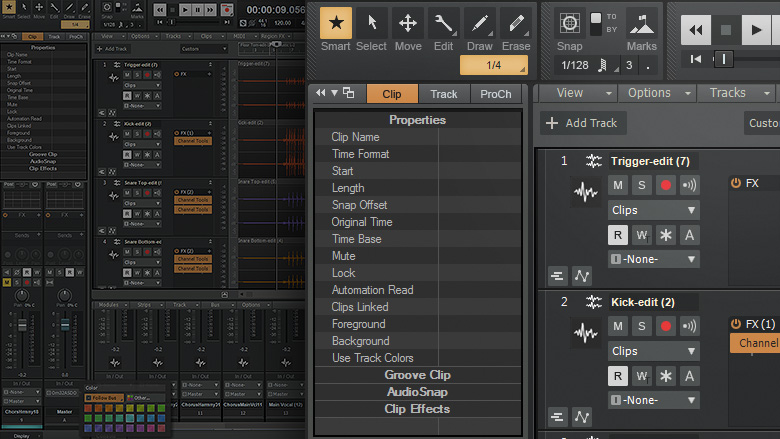This screenshot has width=780, height=439.
Task: Bypass FX (1) rack power on Kick-edit track
Action: click(x=736, y=324)
